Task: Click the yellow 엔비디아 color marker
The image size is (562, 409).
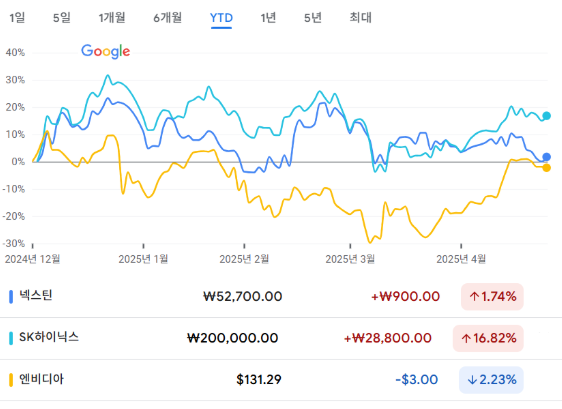Action: coord(11,380)
